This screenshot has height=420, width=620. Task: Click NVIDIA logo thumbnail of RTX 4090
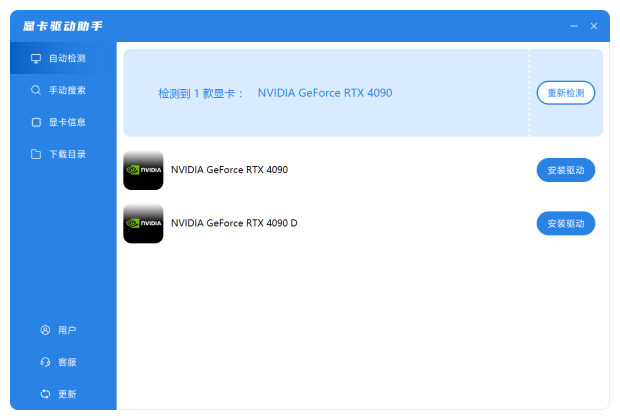[x=143, y=170]
